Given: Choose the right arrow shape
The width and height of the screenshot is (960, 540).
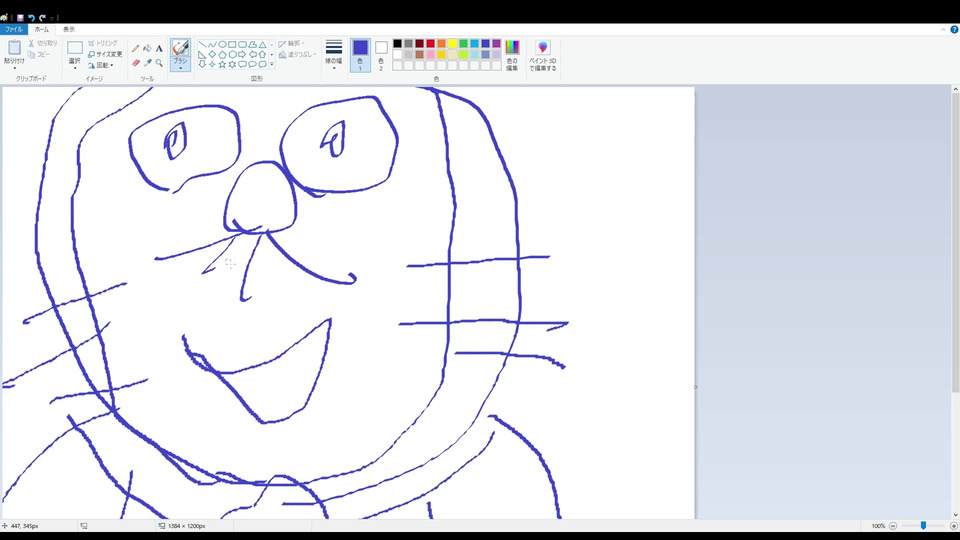Looking at the screenshot, I should 242,54.
